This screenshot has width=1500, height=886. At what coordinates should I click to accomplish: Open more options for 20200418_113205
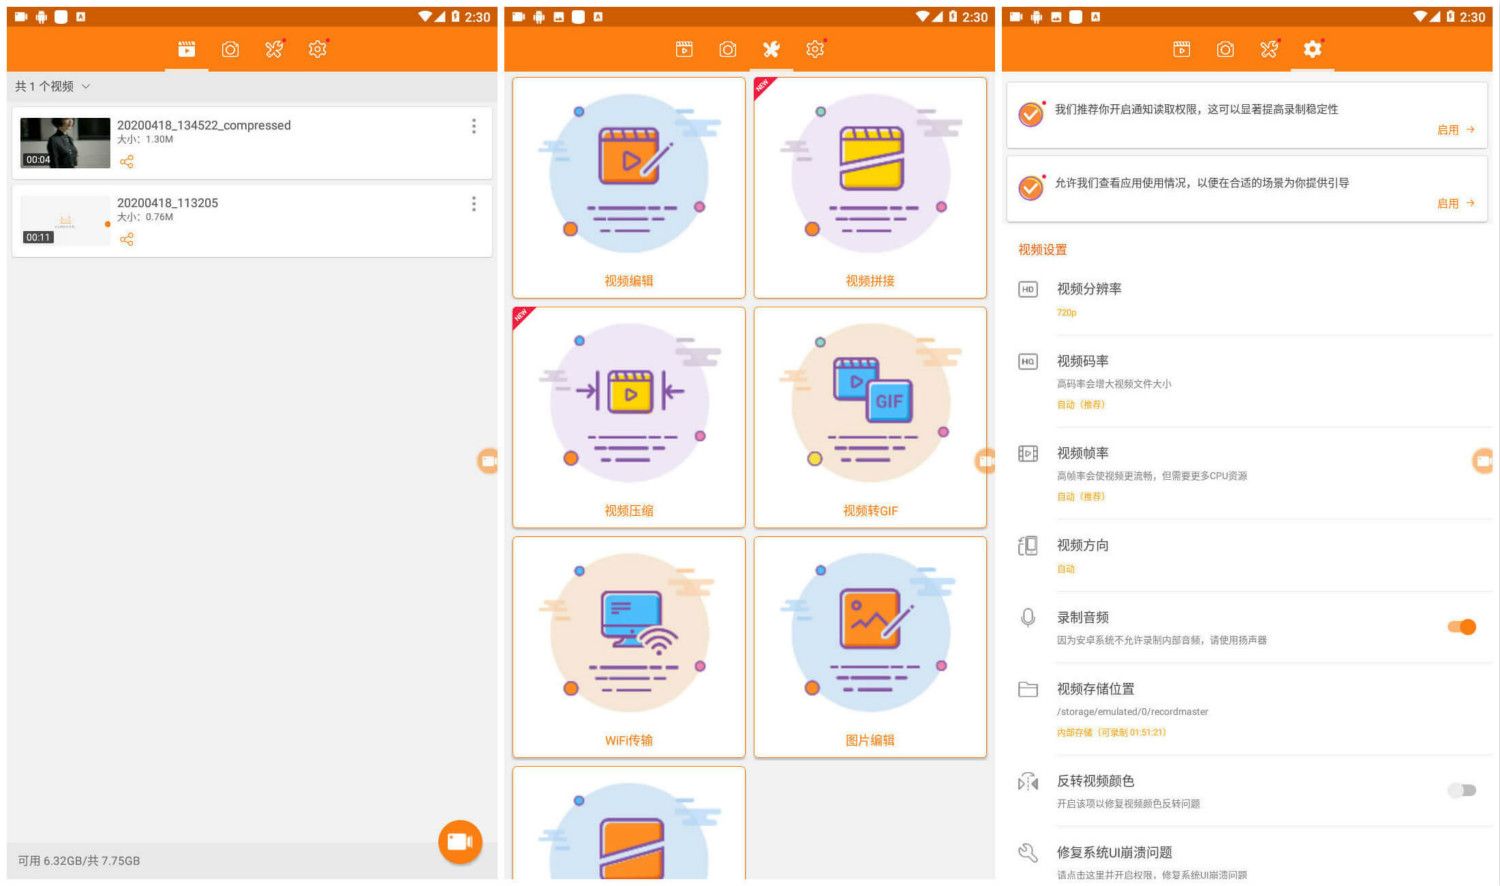[x=474, y=204]
